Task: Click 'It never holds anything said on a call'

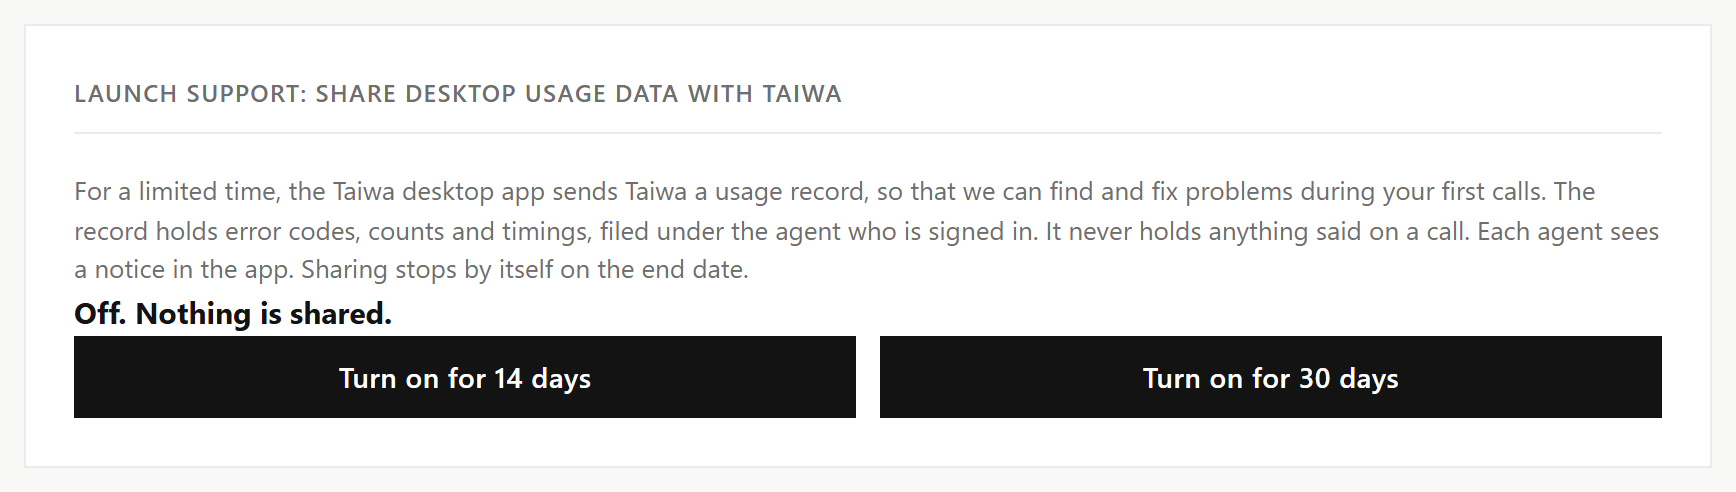Action: tap(1256, 231)
